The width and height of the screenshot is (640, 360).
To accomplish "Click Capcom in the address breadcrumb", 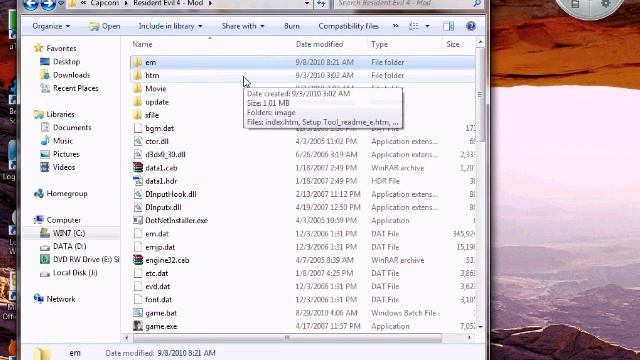I will (104, 3).
